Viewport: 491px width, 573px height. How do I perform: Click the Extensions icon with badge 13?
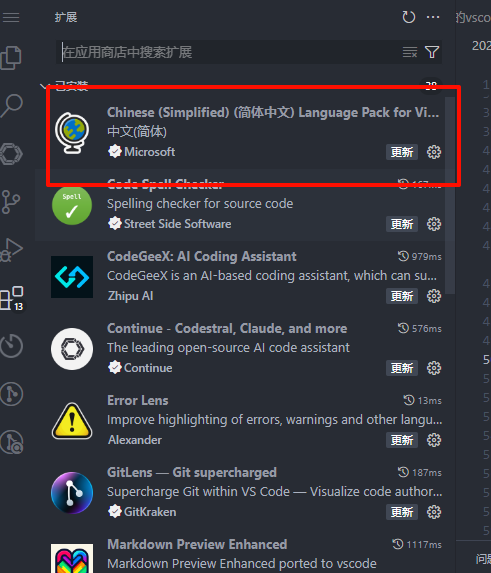(12, 298)
